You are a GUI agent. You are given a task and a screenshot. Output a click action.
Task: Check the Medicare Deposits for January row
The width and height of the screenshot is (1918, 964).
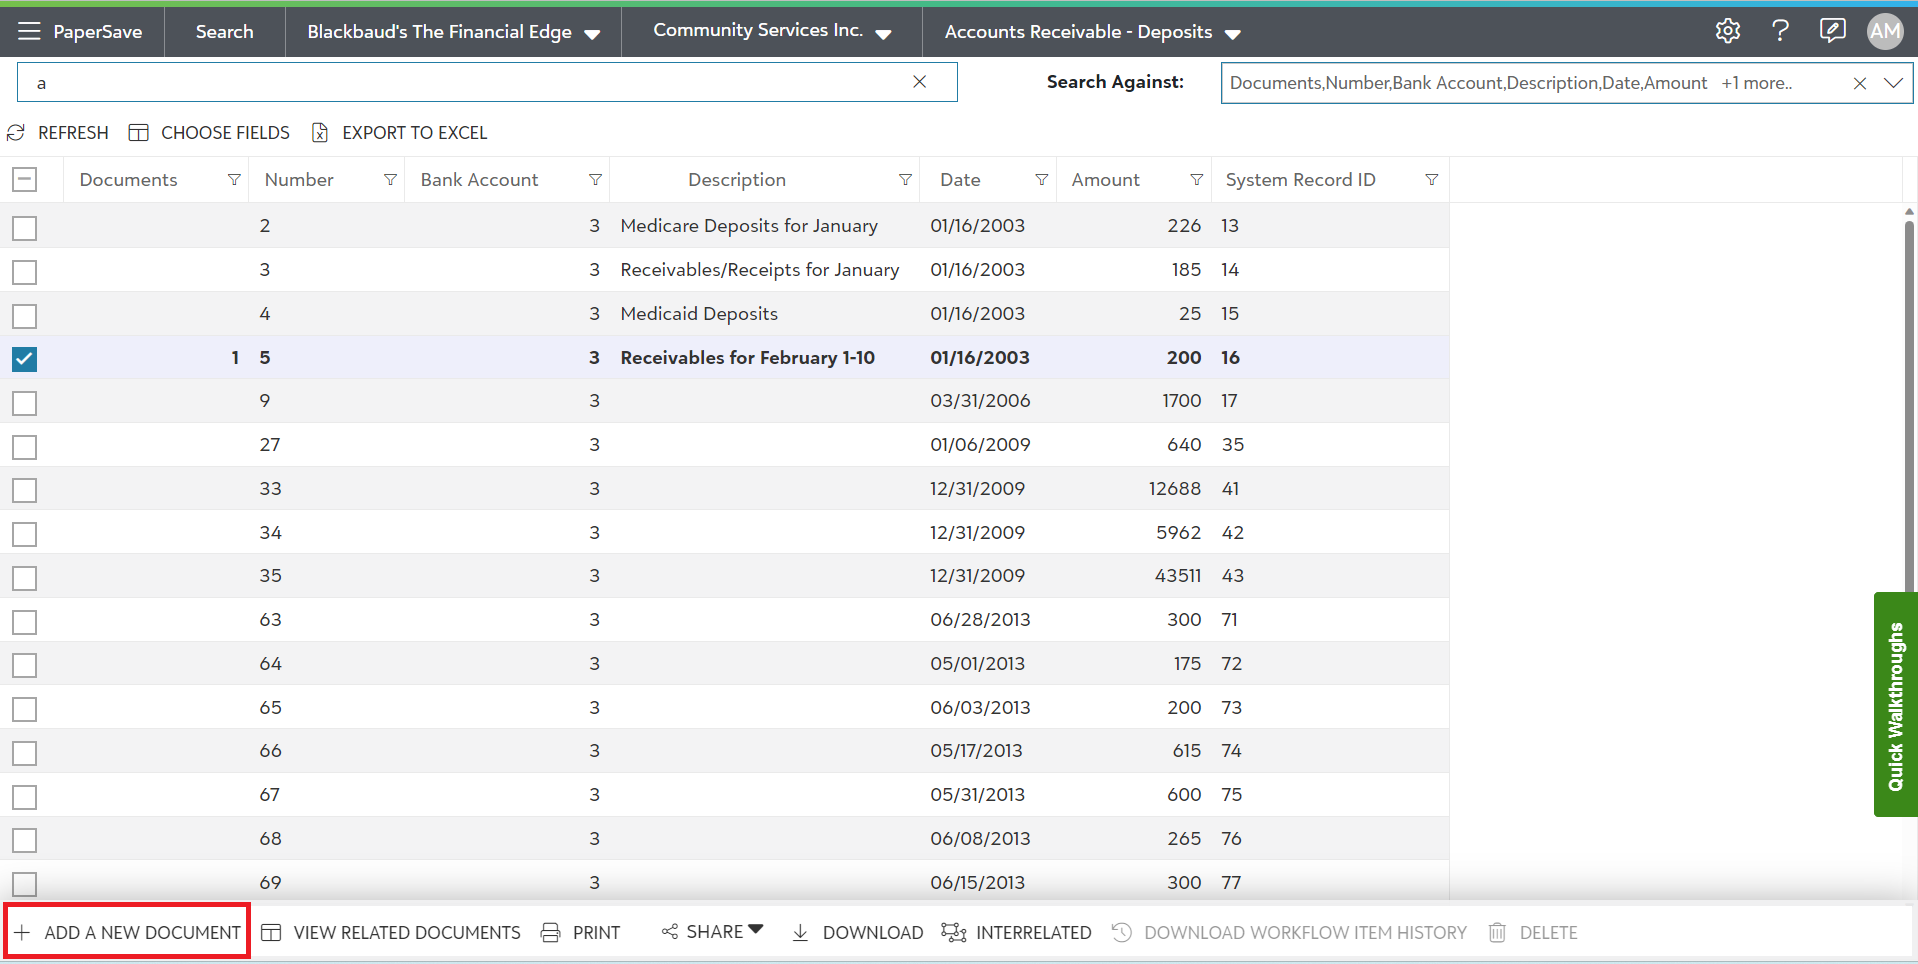25,228
